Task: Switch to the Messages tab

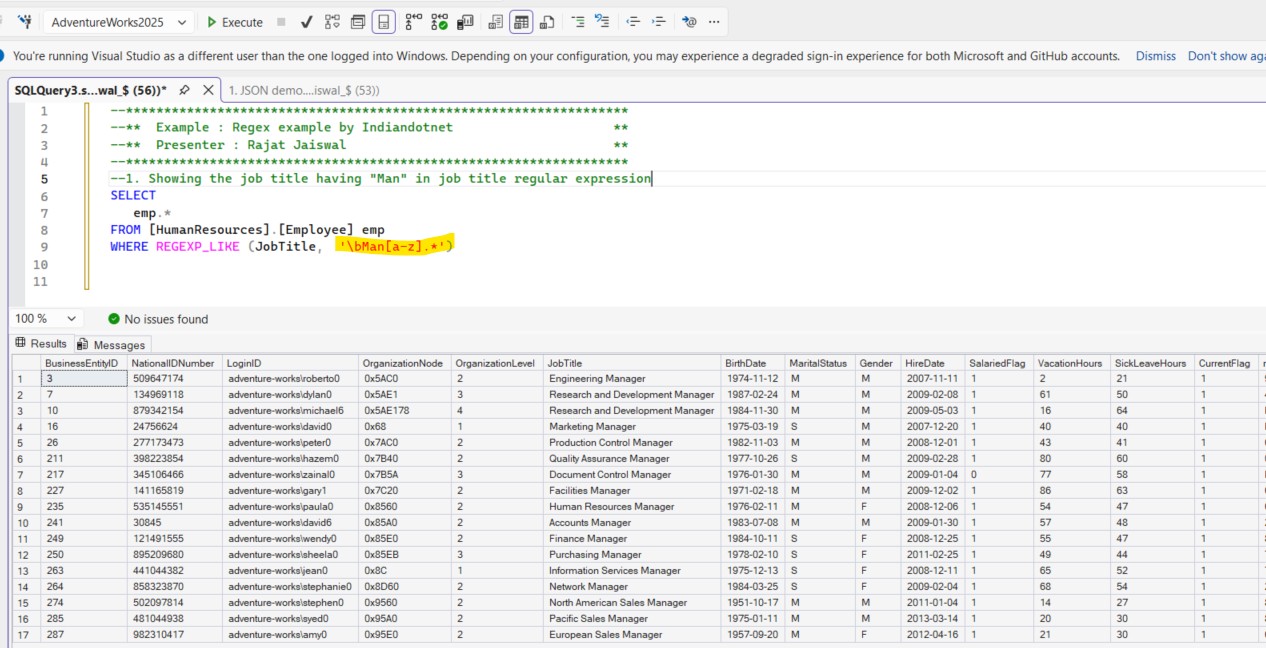Action: click(111, 344)
